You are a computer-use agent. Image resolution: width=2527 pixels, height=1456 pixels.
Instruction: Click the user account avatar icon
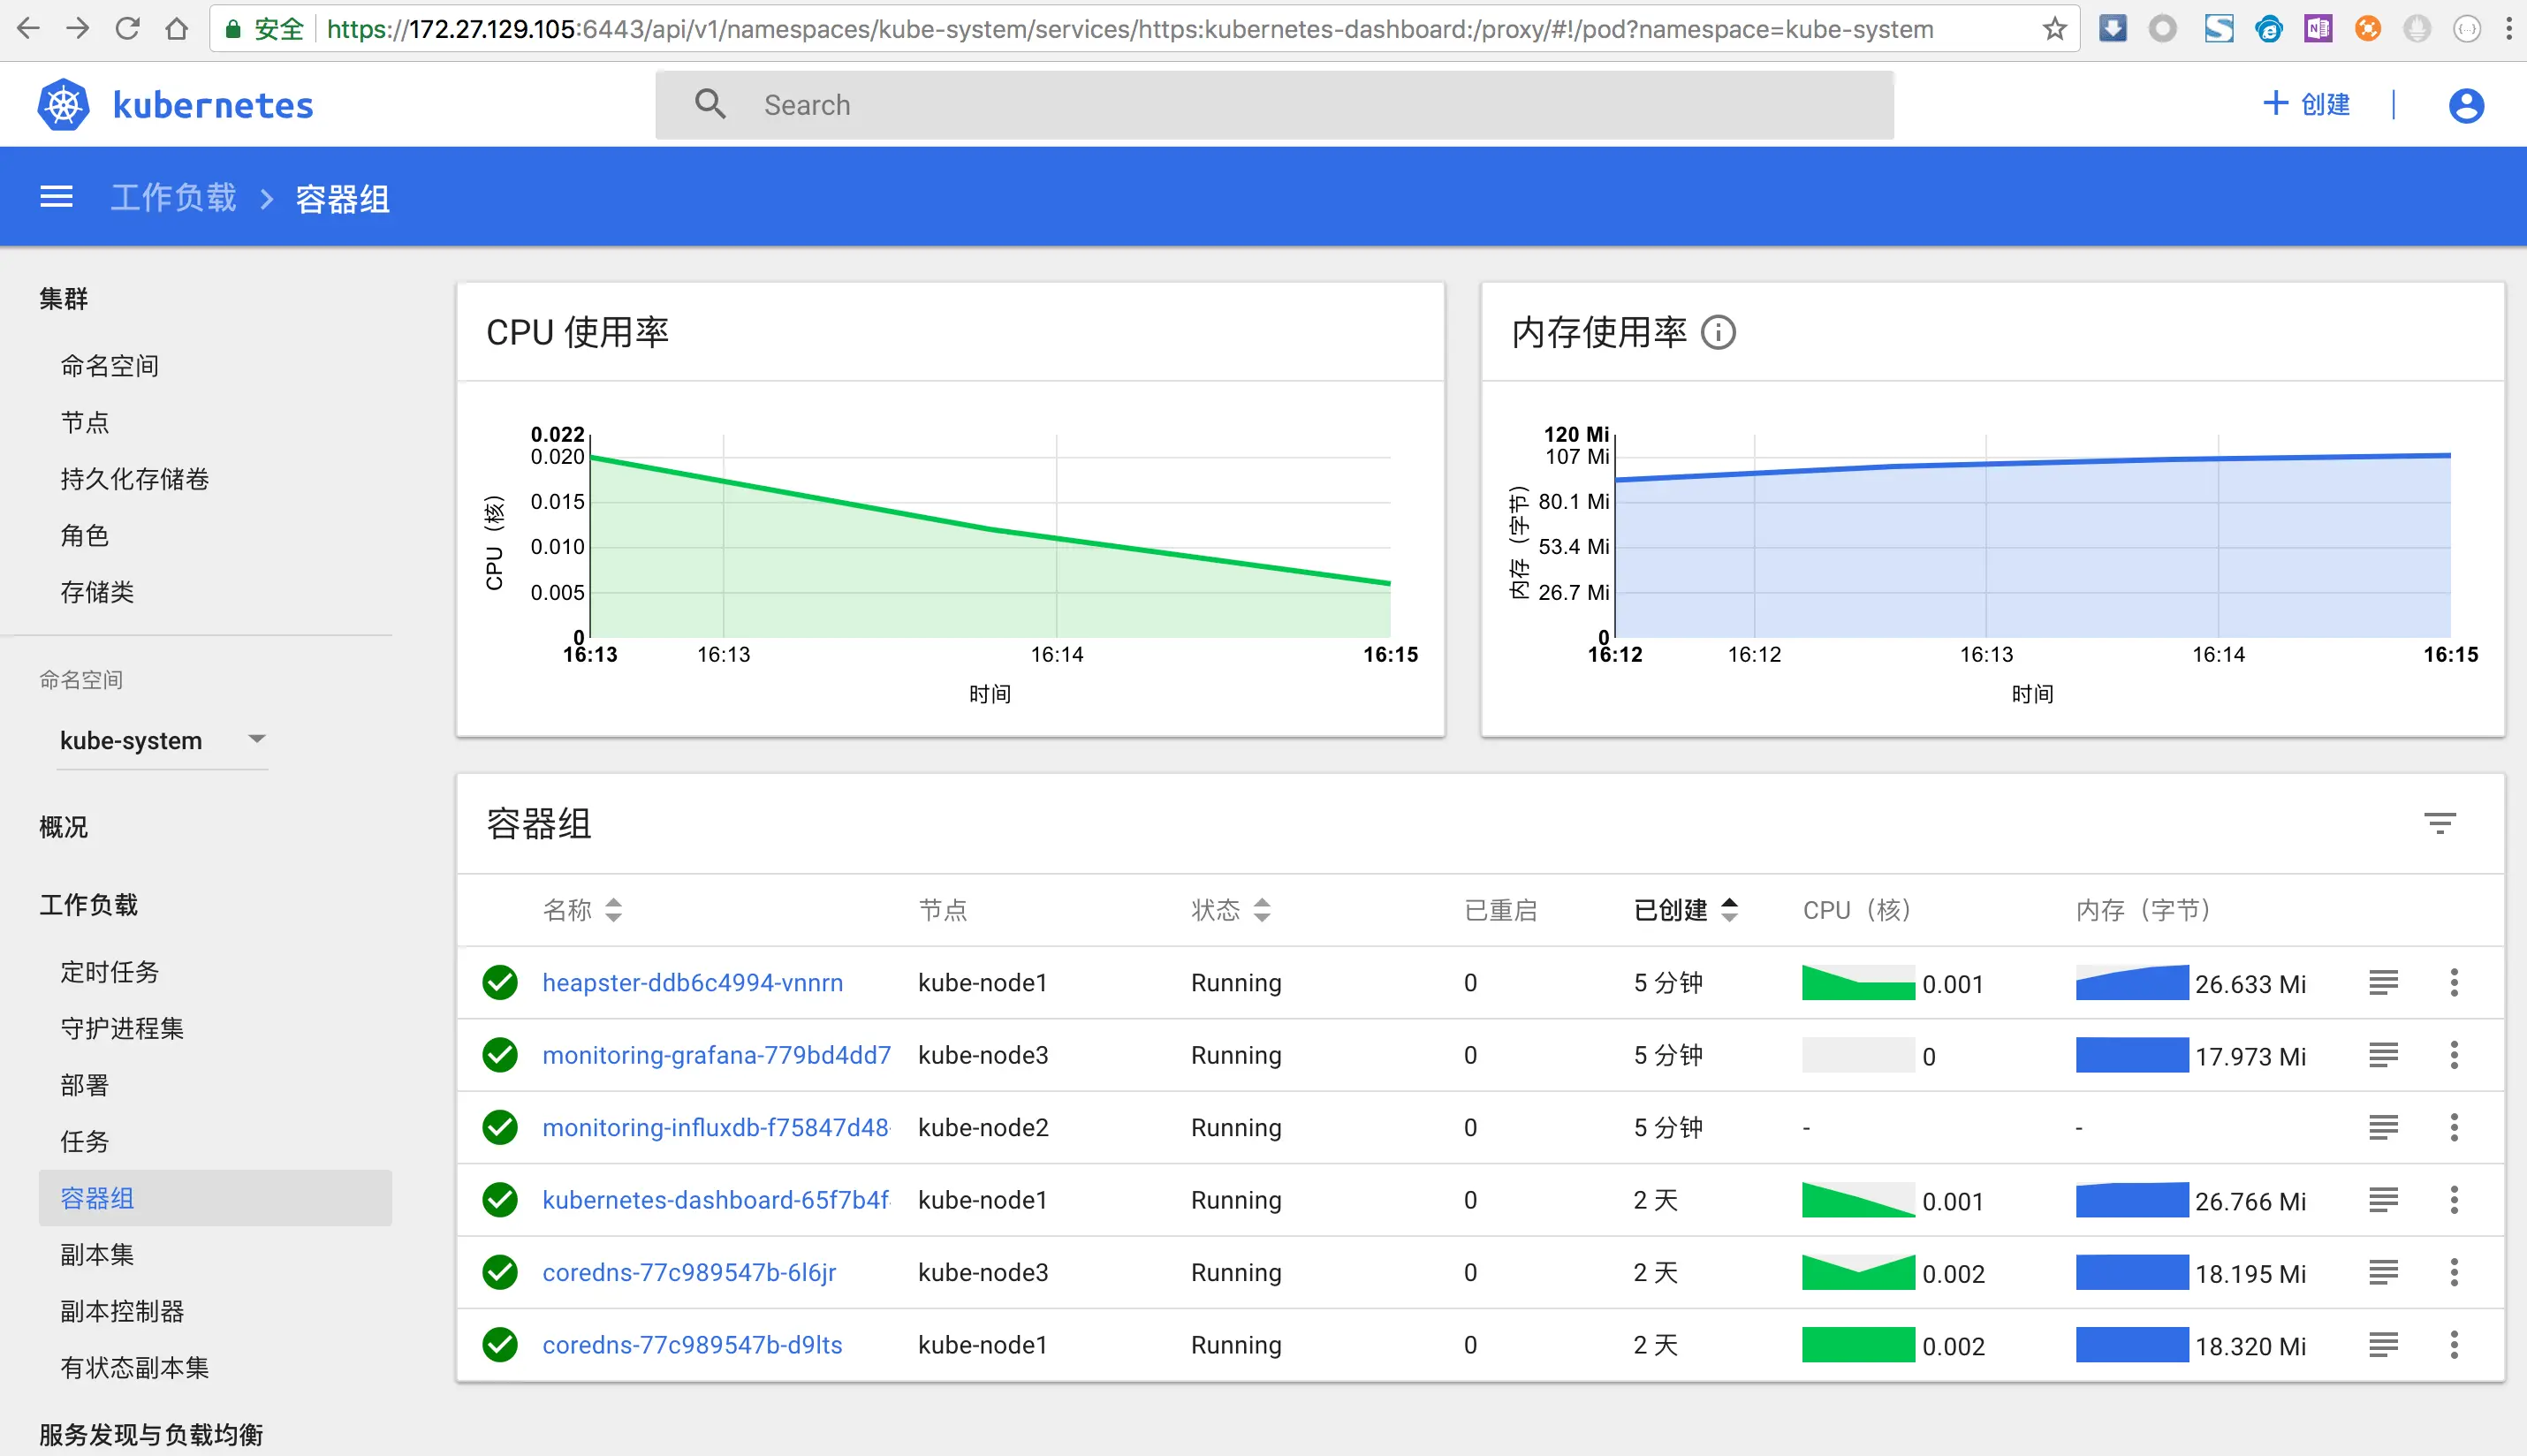click(x=2465, y=105)
